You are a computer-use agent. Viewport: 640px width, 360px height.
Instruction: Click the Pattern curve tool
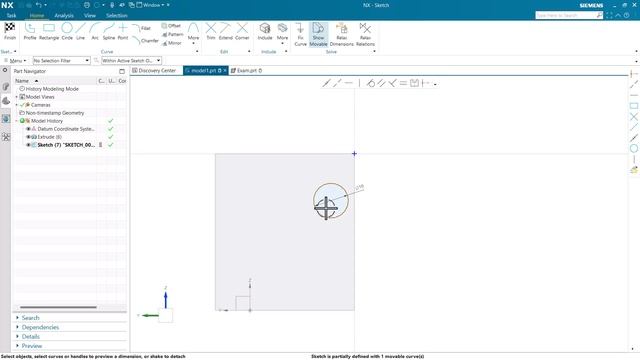point(172,34)
